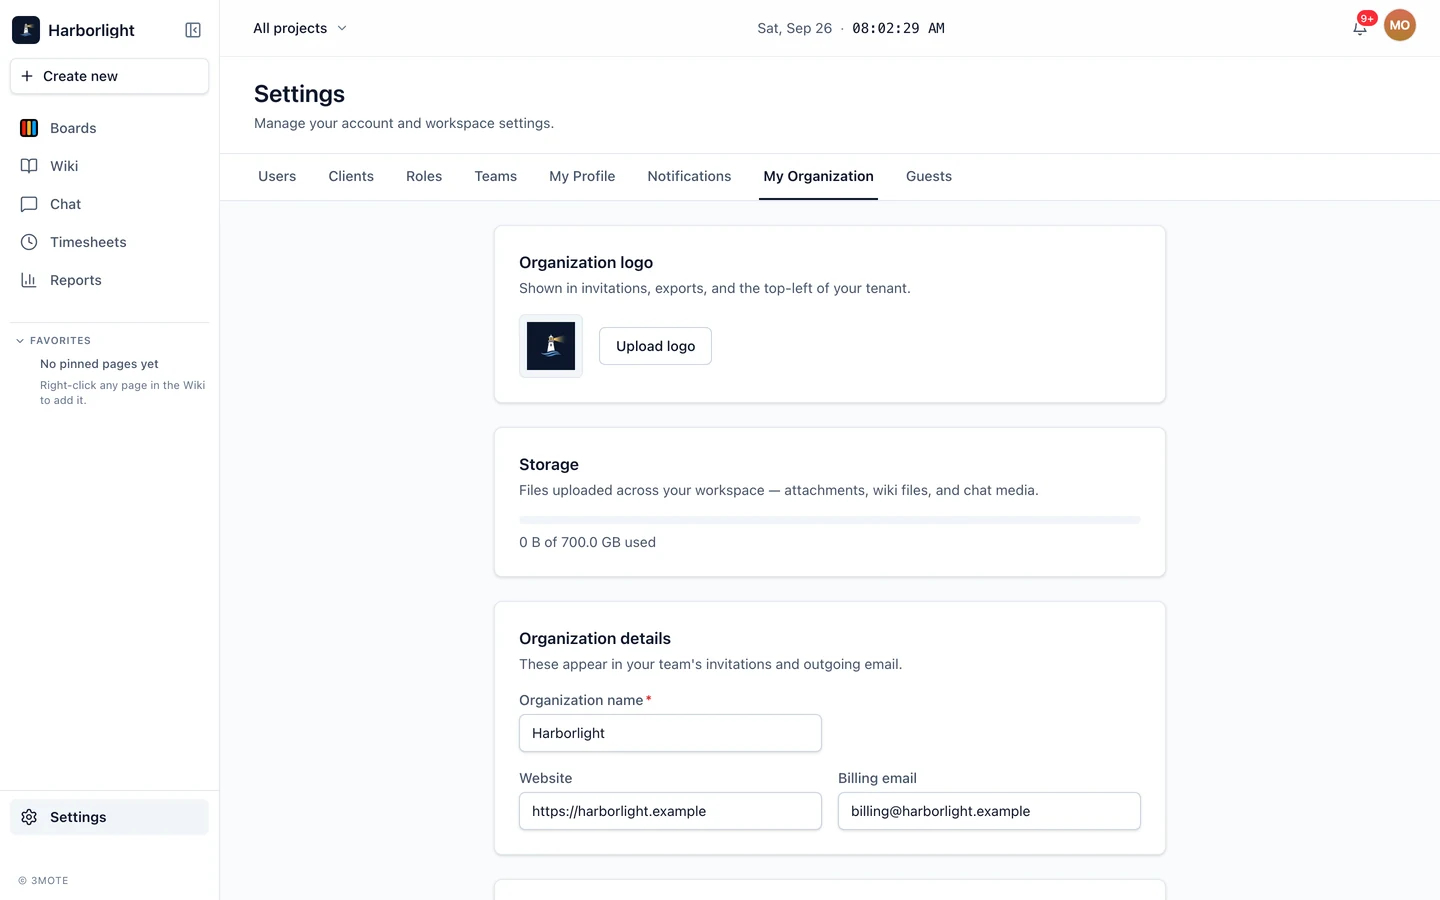The height and width of the screenshot is (900, 1440).
Task: Open the MO user avatar menu
Action: pos(1400,25)
